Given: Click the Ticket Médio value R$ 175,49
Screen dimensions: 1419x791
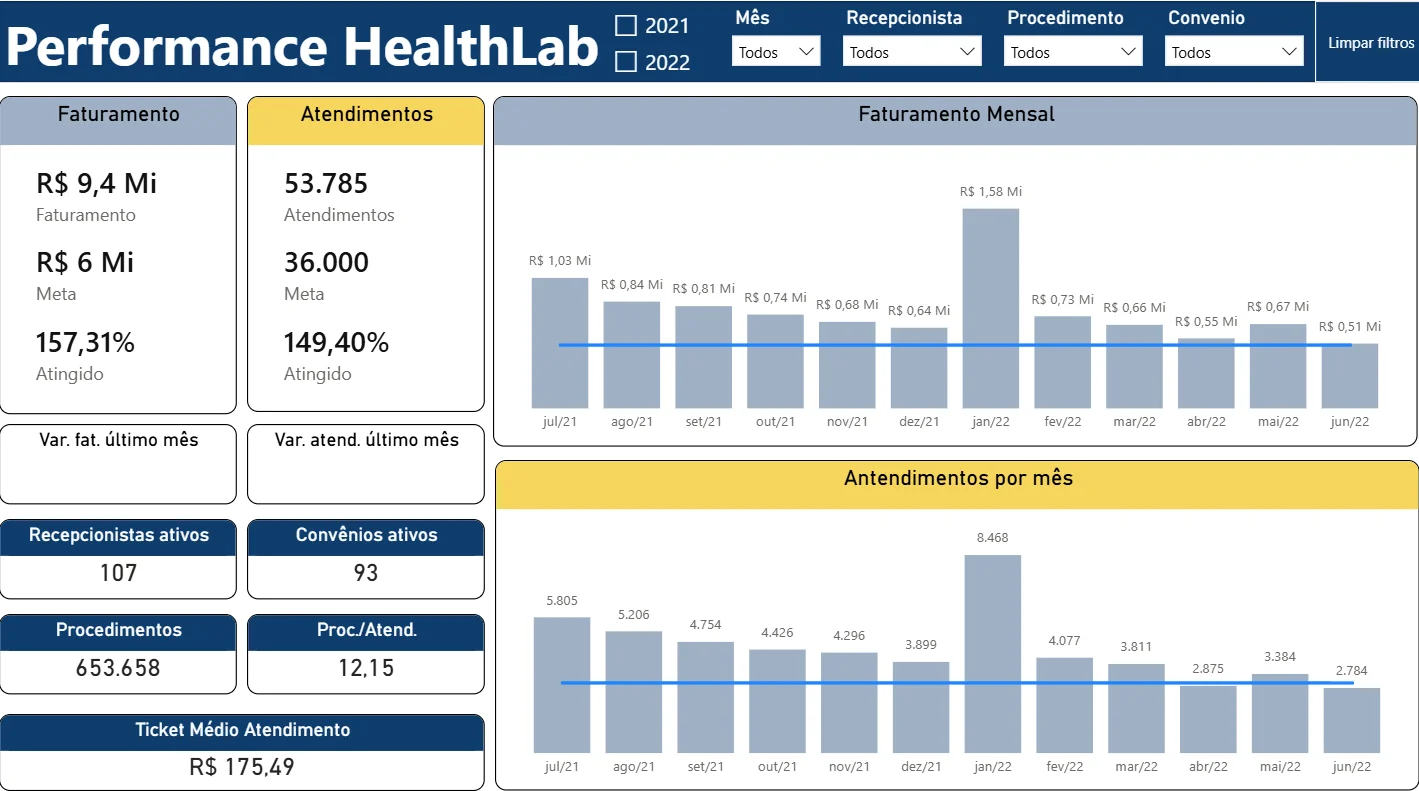Looking at the screenshot, I should coord(242,767).
